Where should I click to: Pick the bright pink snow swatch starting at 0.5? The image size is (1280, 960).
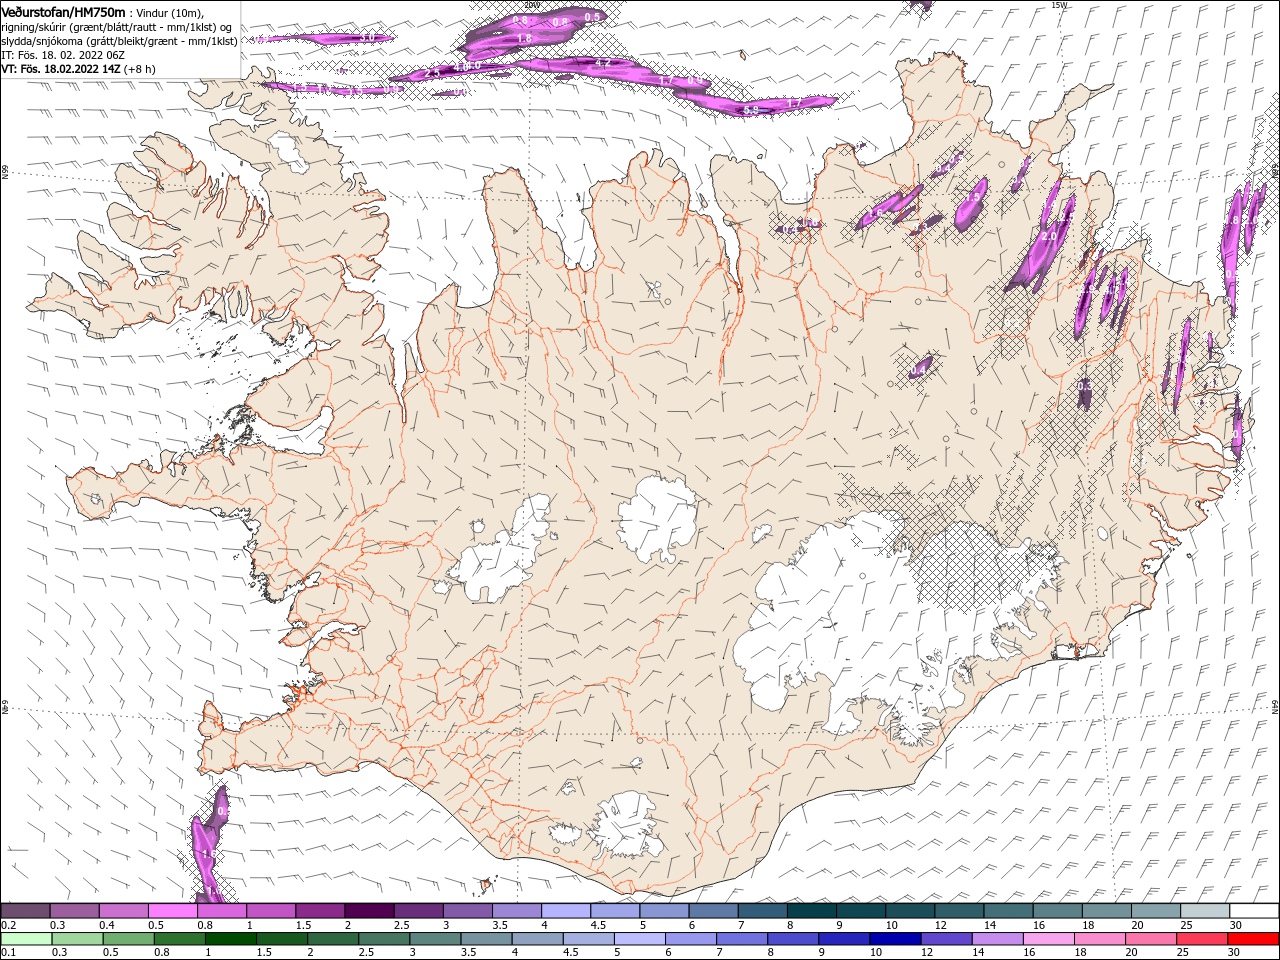(x=172, y=910)
